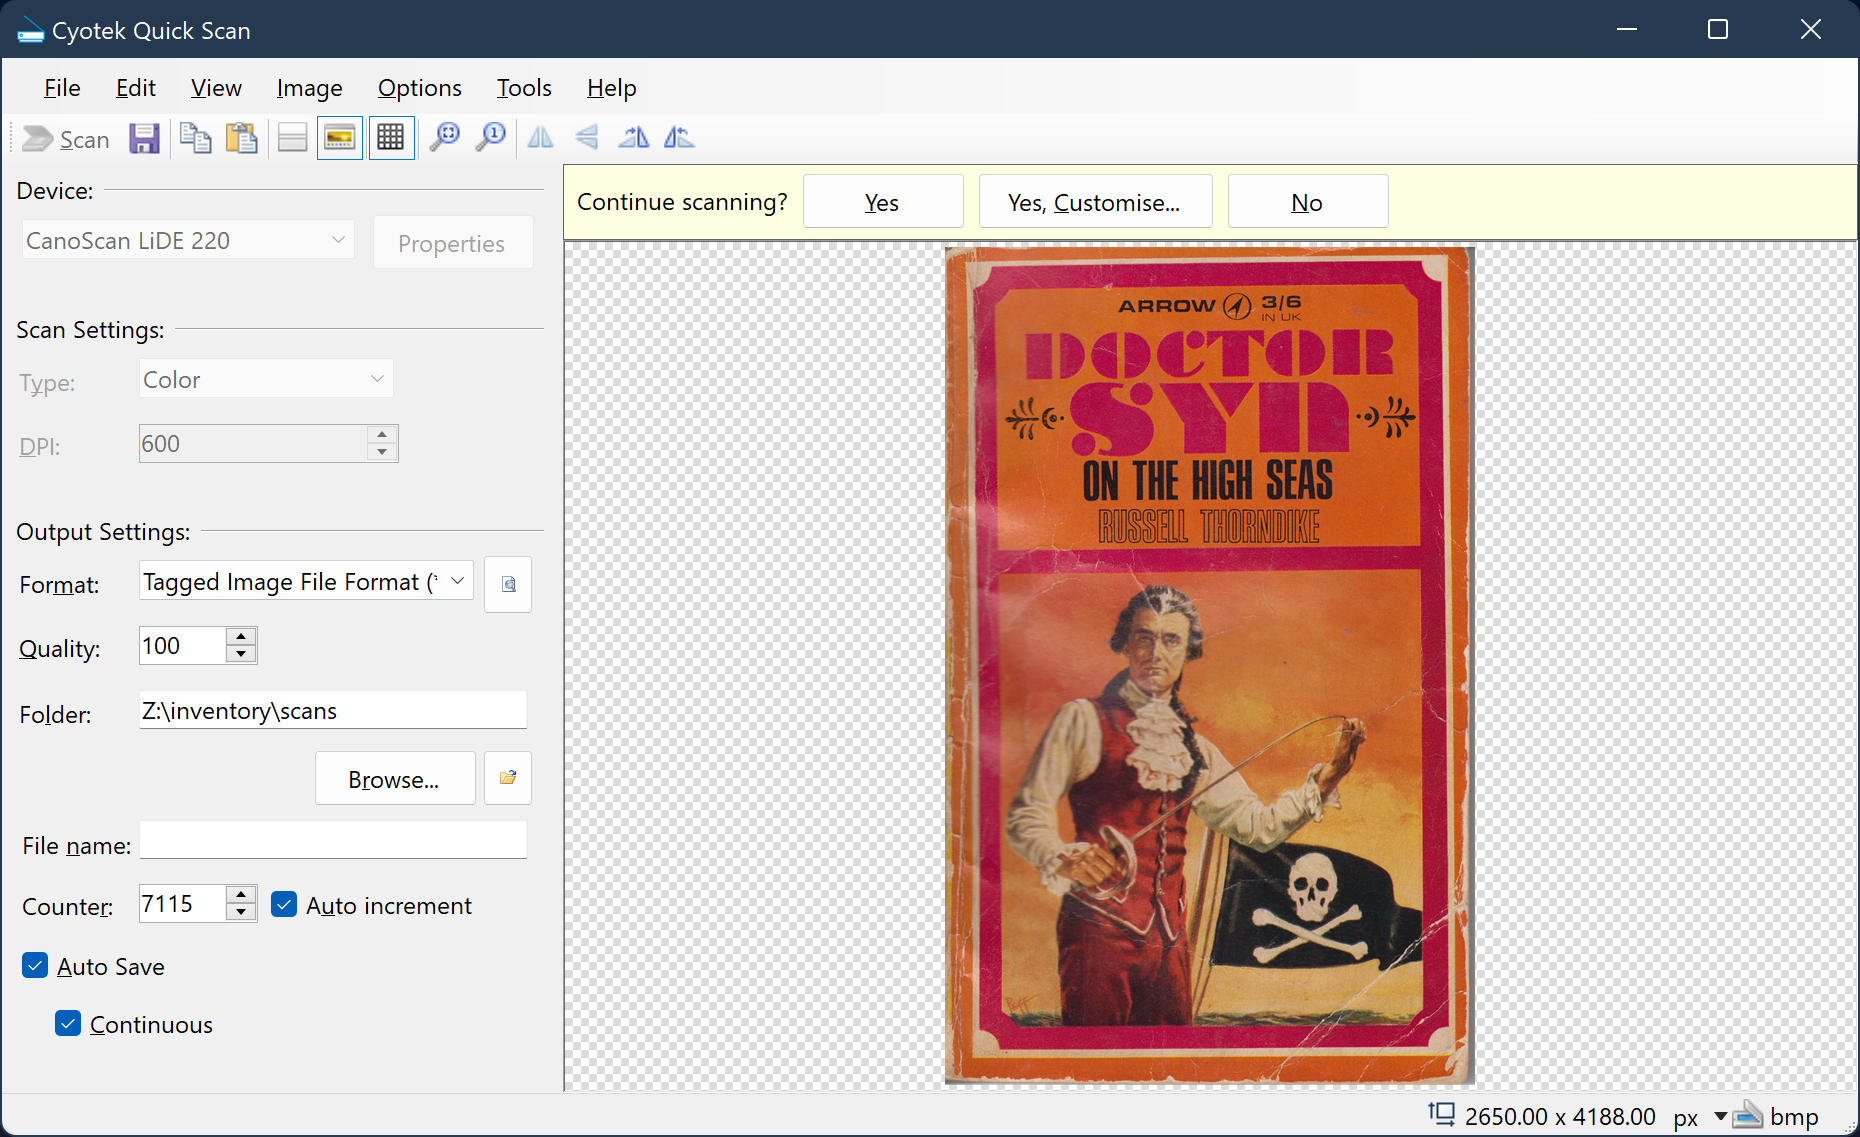Copy the image with the copy icon
Screen dimensions: 1860x1137
click(x=195, y=139)
